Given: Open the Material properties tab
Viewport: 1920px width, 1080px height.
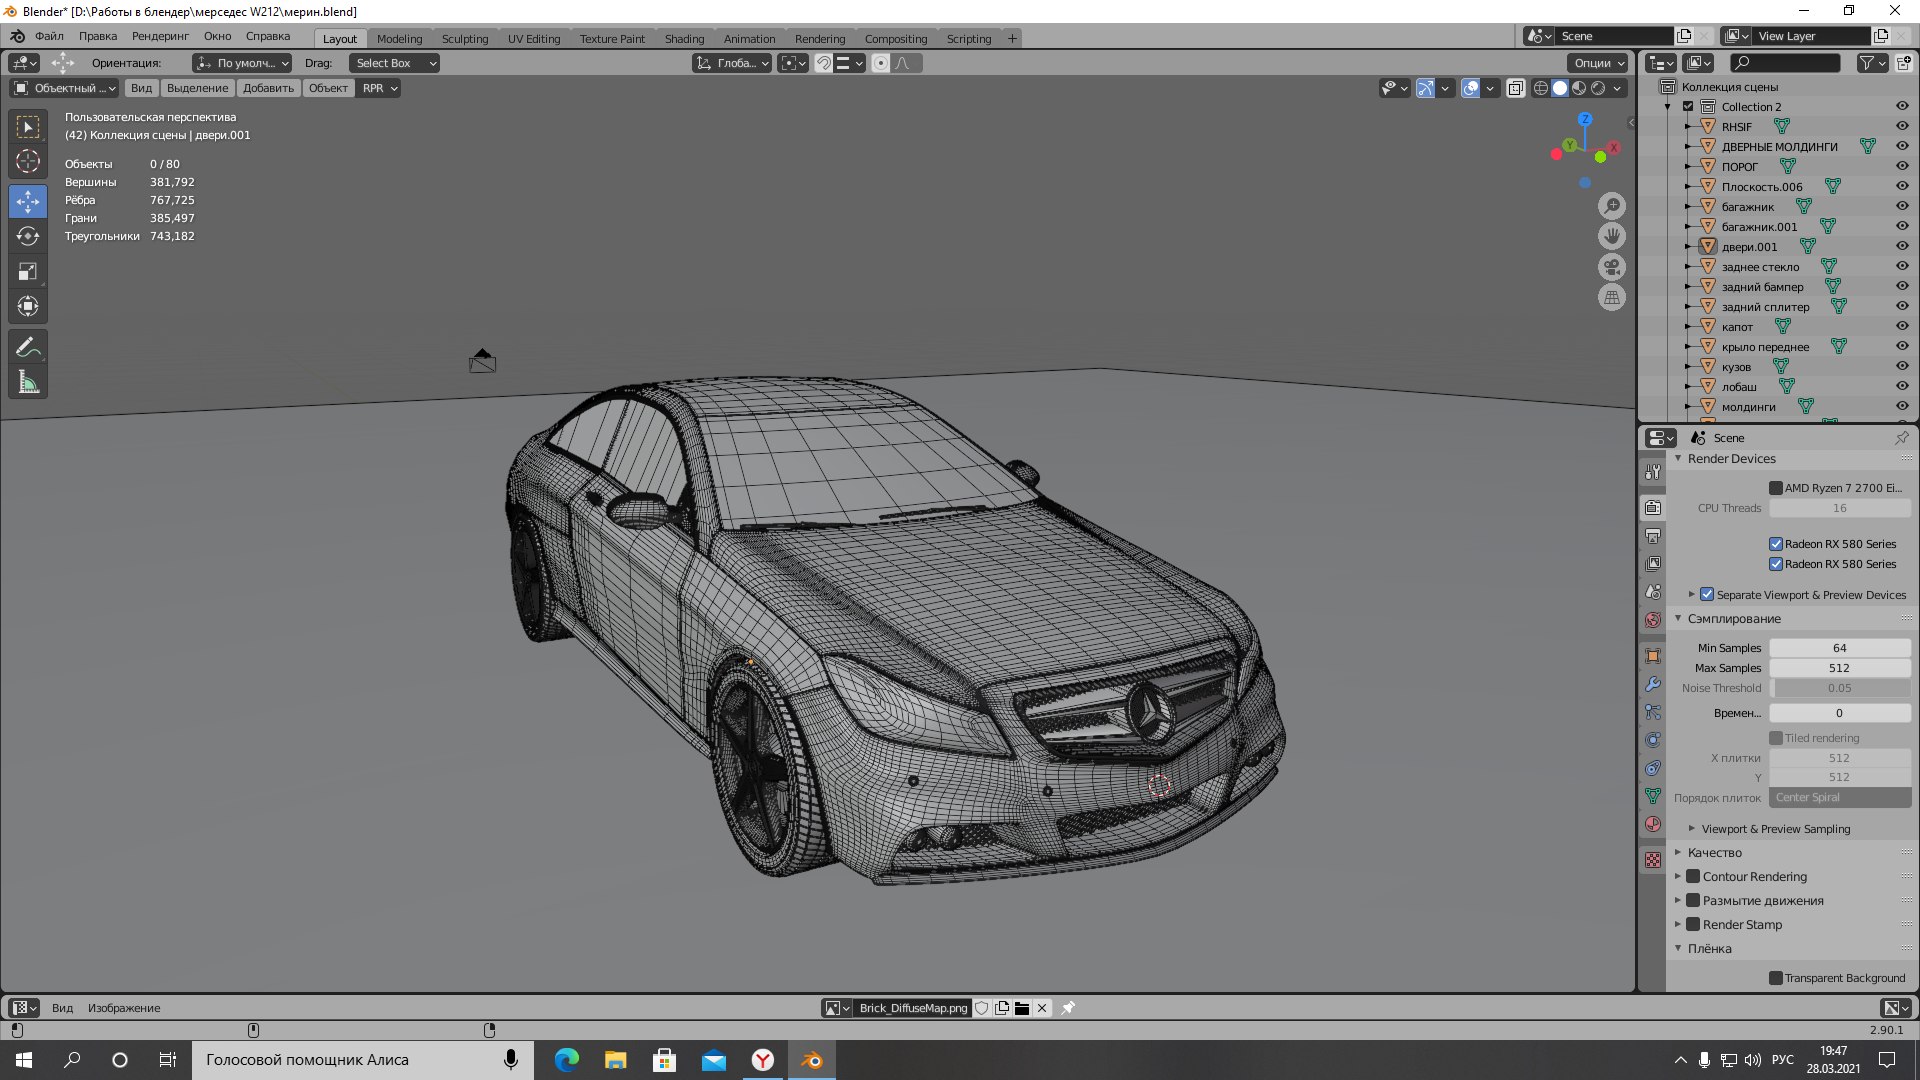Looking at the screenshot, I should point(1653,824).
